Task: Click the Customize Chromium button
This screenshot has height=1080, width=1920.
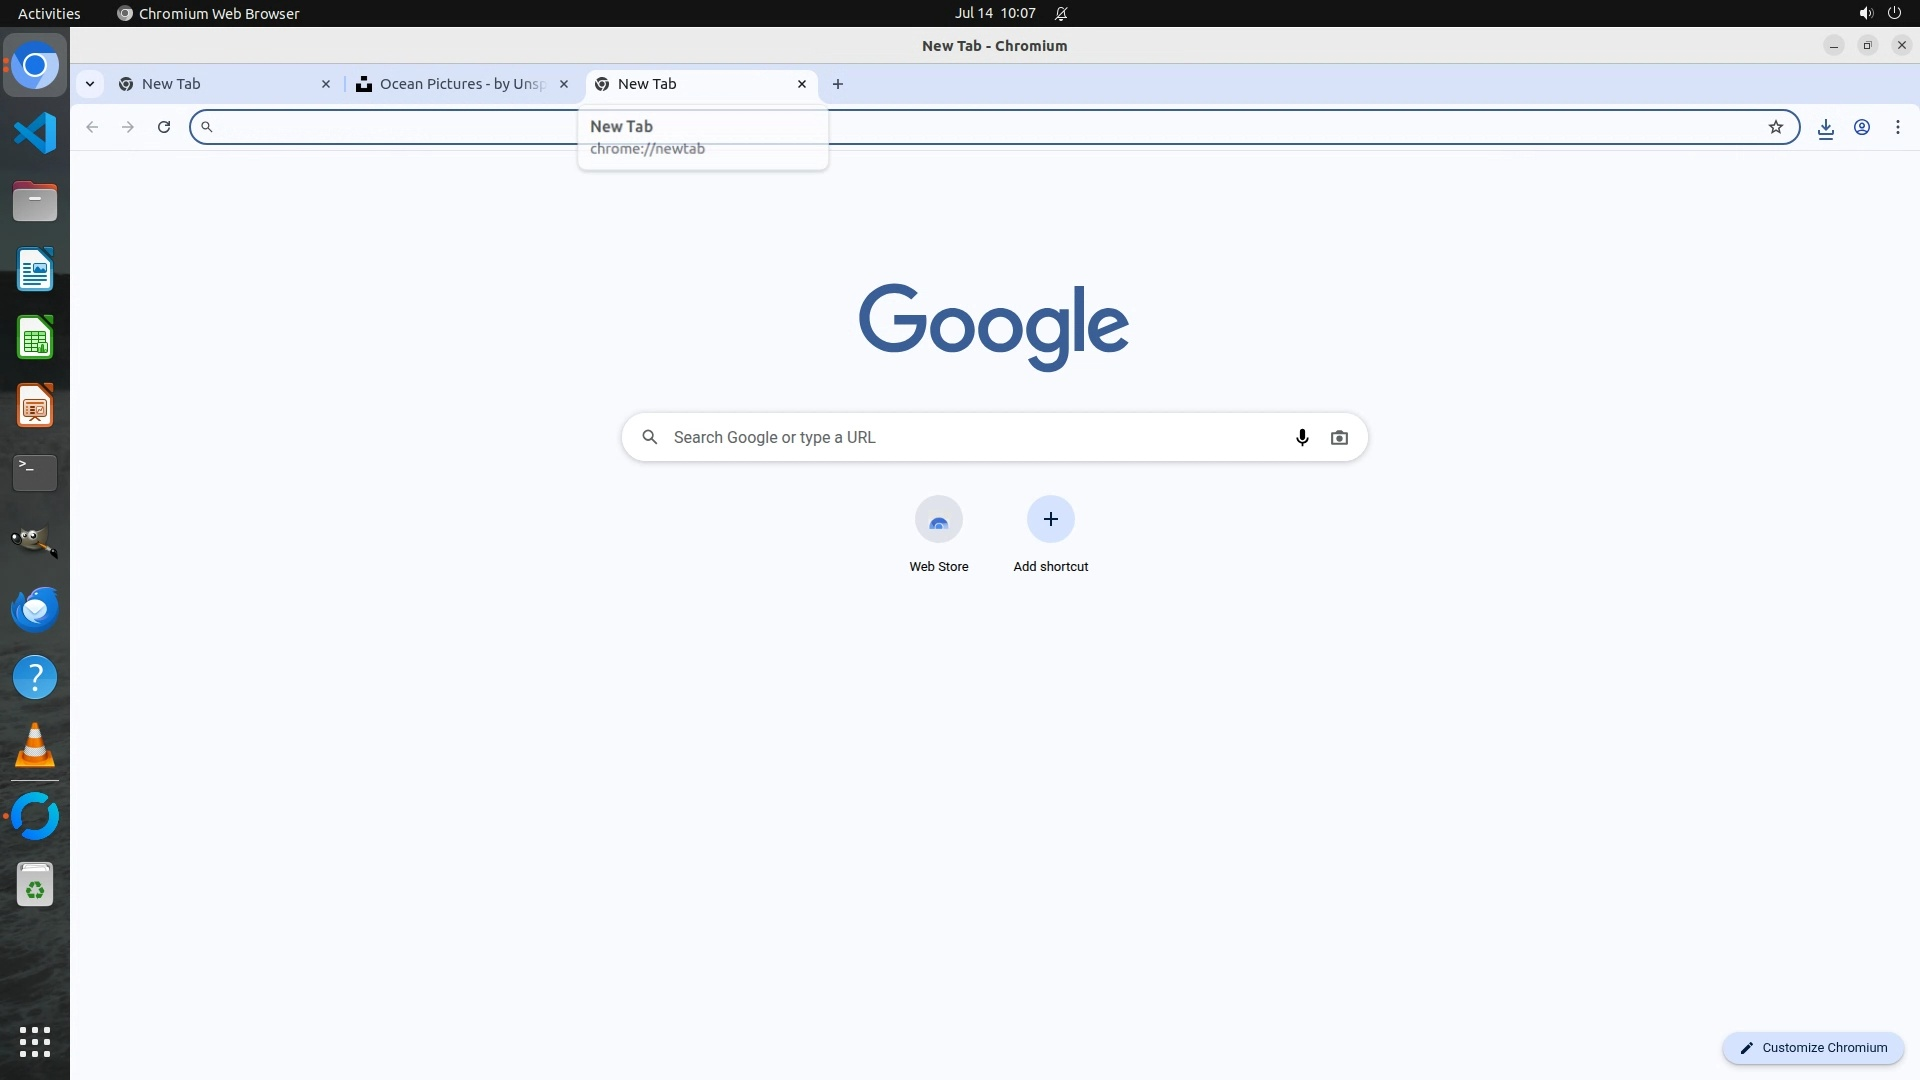Action: (1813, 1048)
